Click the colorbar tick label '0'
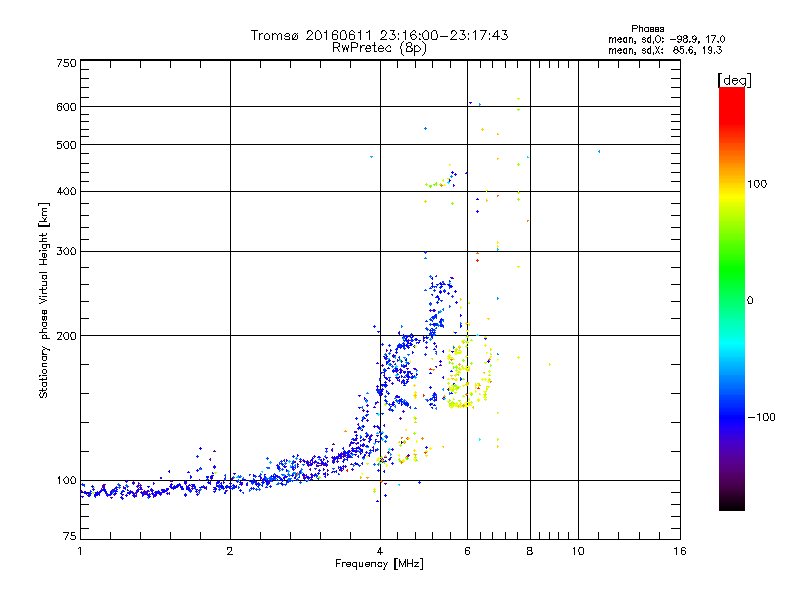Screen dimensions: 800x600 pos(750,301)
